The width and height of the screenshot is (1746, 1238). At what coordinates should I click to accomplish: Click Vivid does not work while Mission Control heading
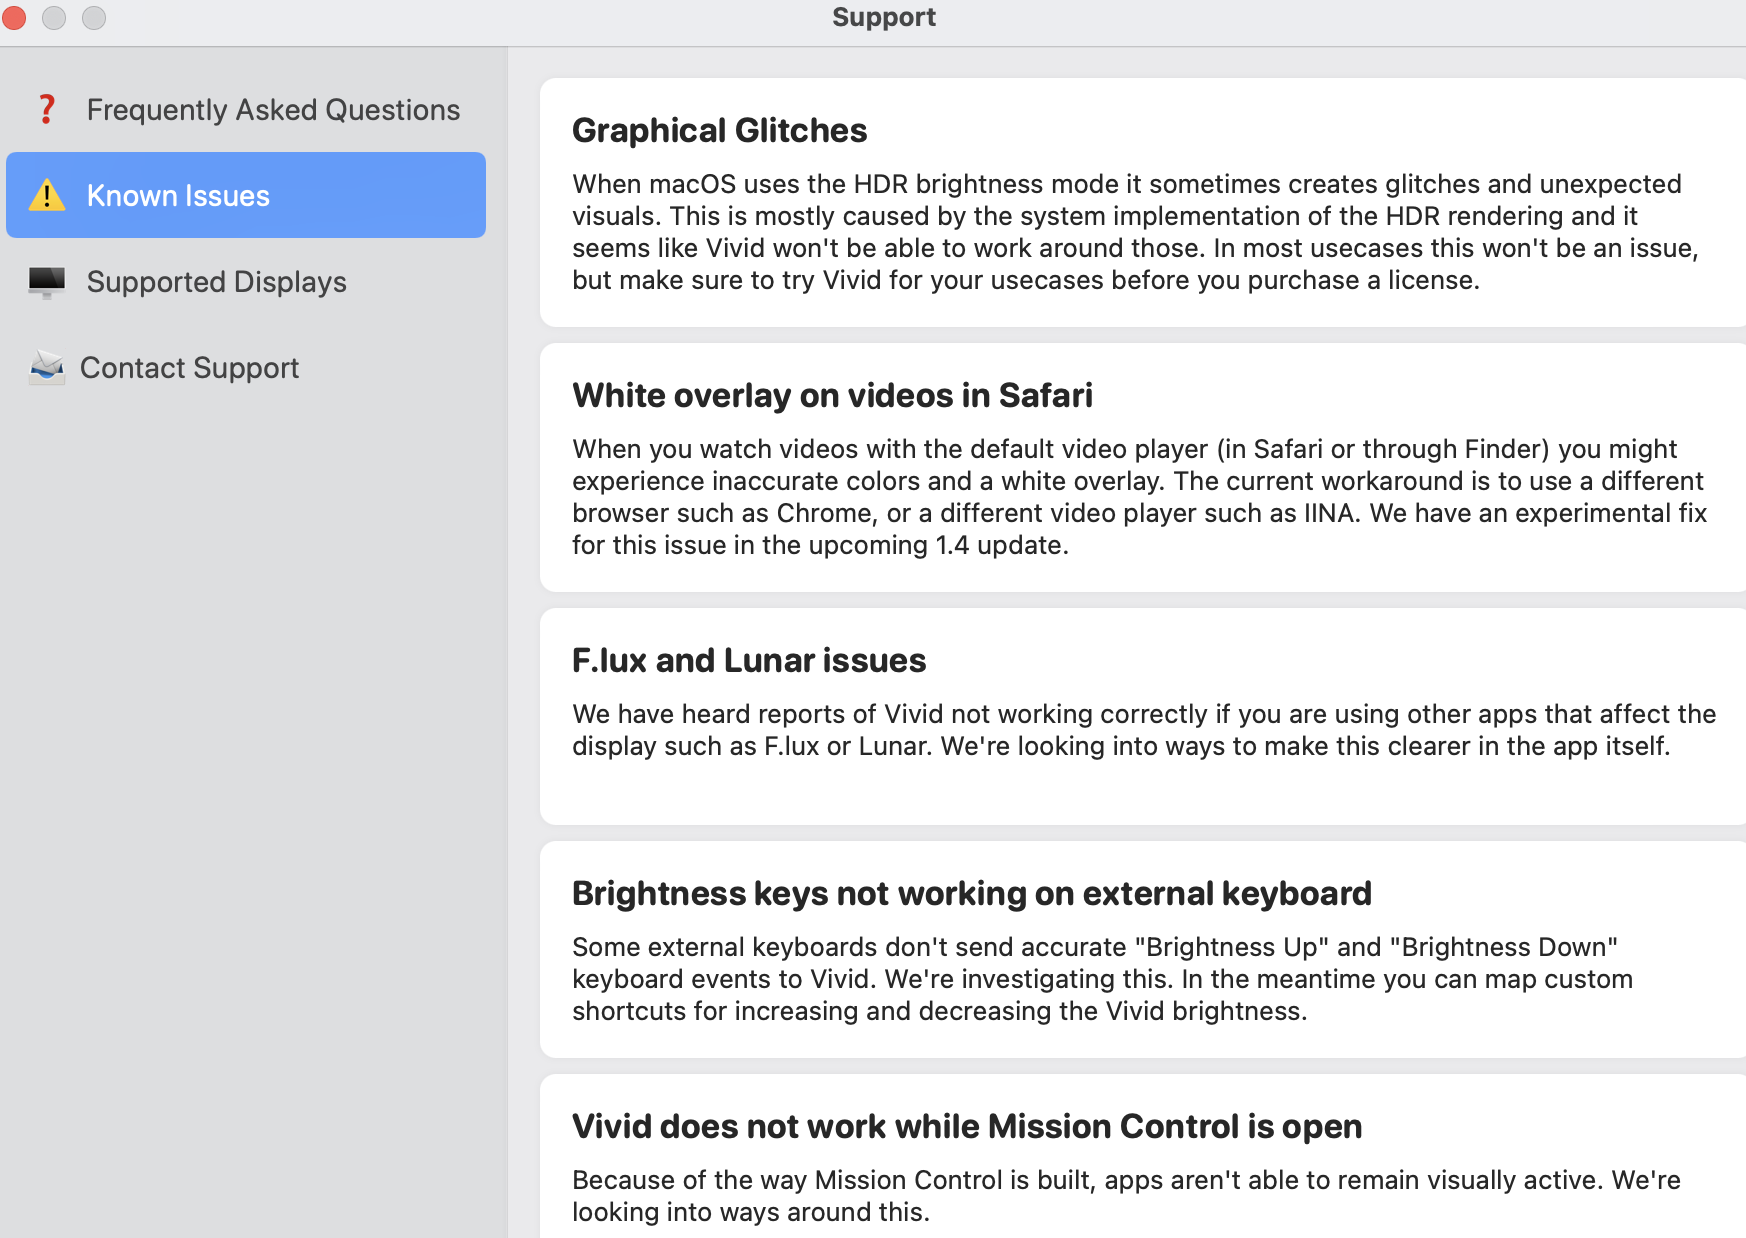click(x=967, y=1127)
